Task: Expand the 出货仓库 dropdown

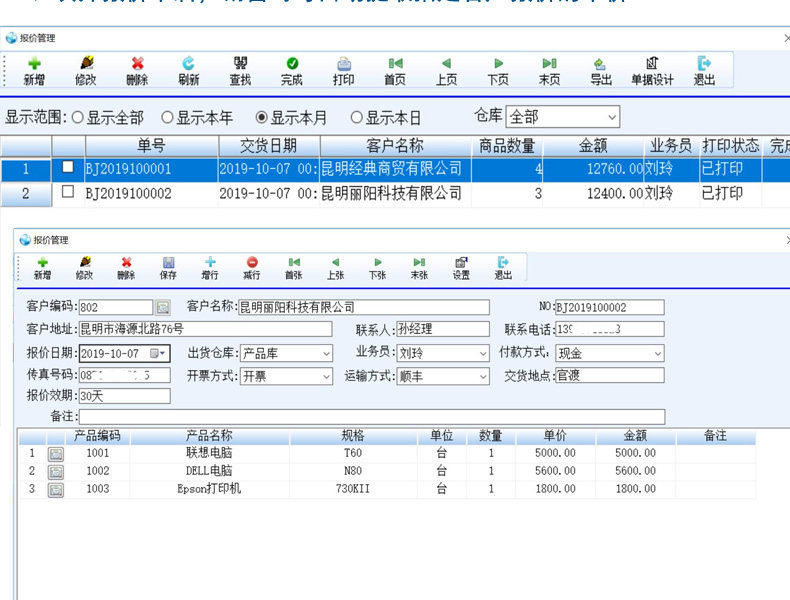Action: pyautogui.click(x=326, y=354)
